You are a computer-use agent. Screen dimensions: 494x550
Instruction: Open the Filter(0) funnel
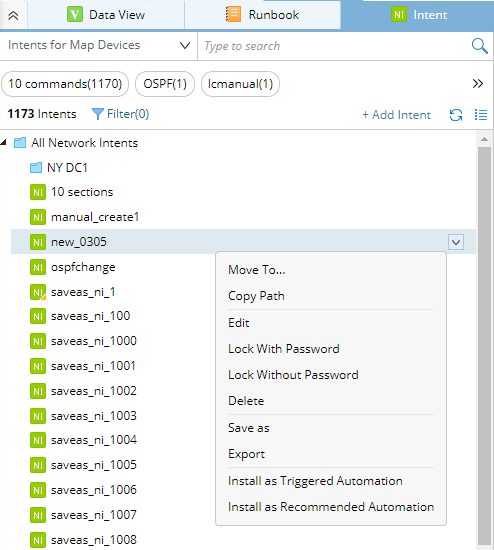click(120, 114)
